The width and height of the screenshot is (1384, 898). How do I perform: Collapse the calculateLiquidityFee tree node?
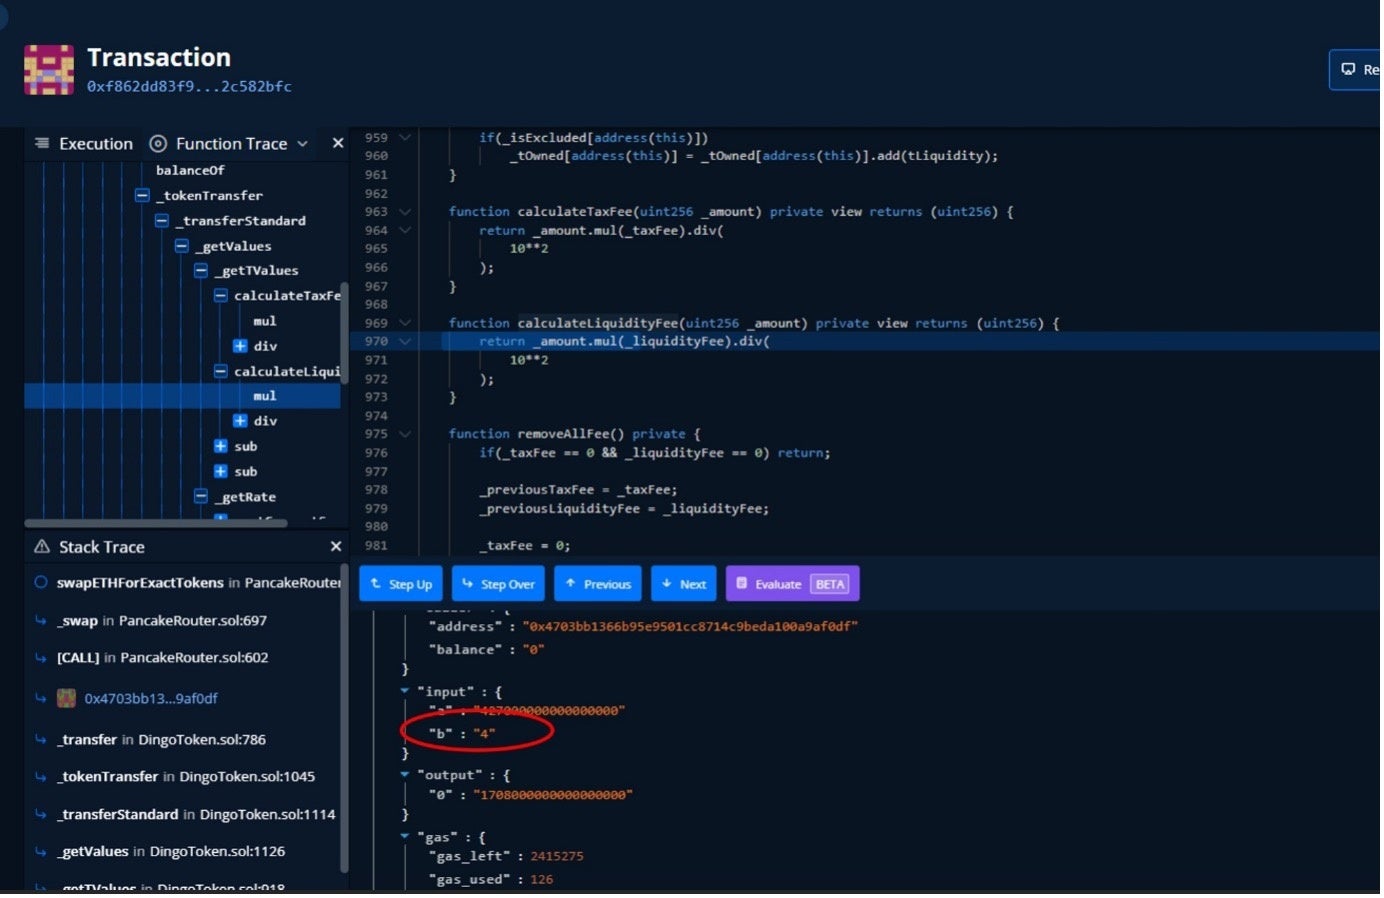point(221,371)
